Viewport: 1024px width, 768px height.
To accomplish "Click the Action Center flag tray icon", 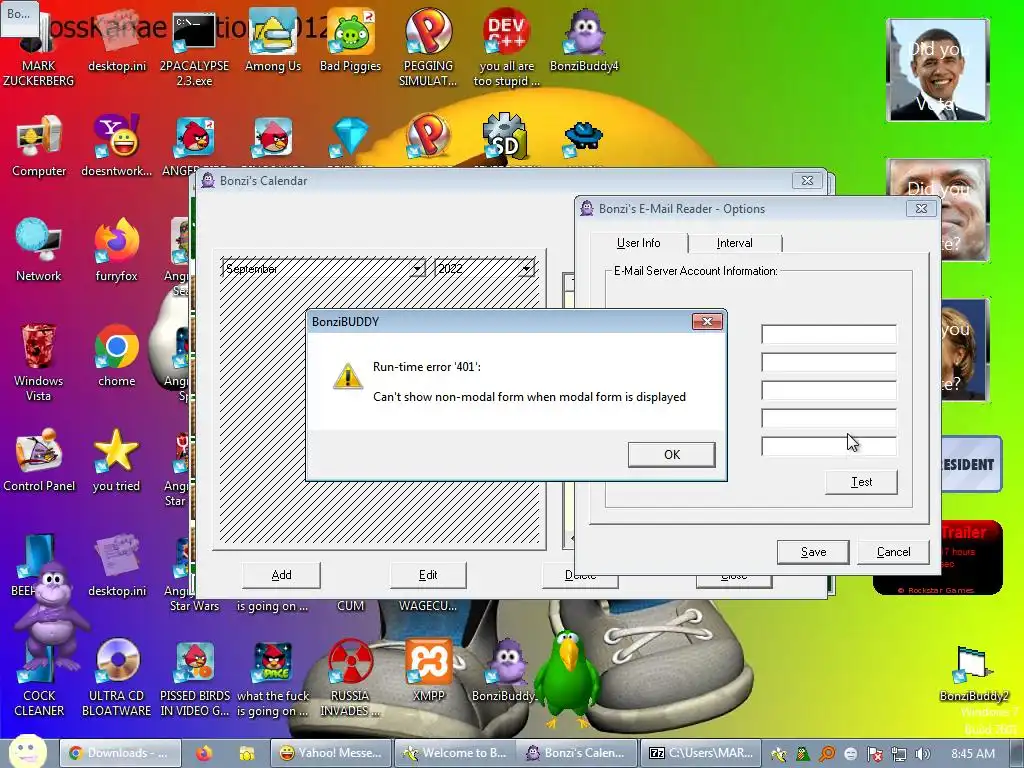I will point(874,754).
